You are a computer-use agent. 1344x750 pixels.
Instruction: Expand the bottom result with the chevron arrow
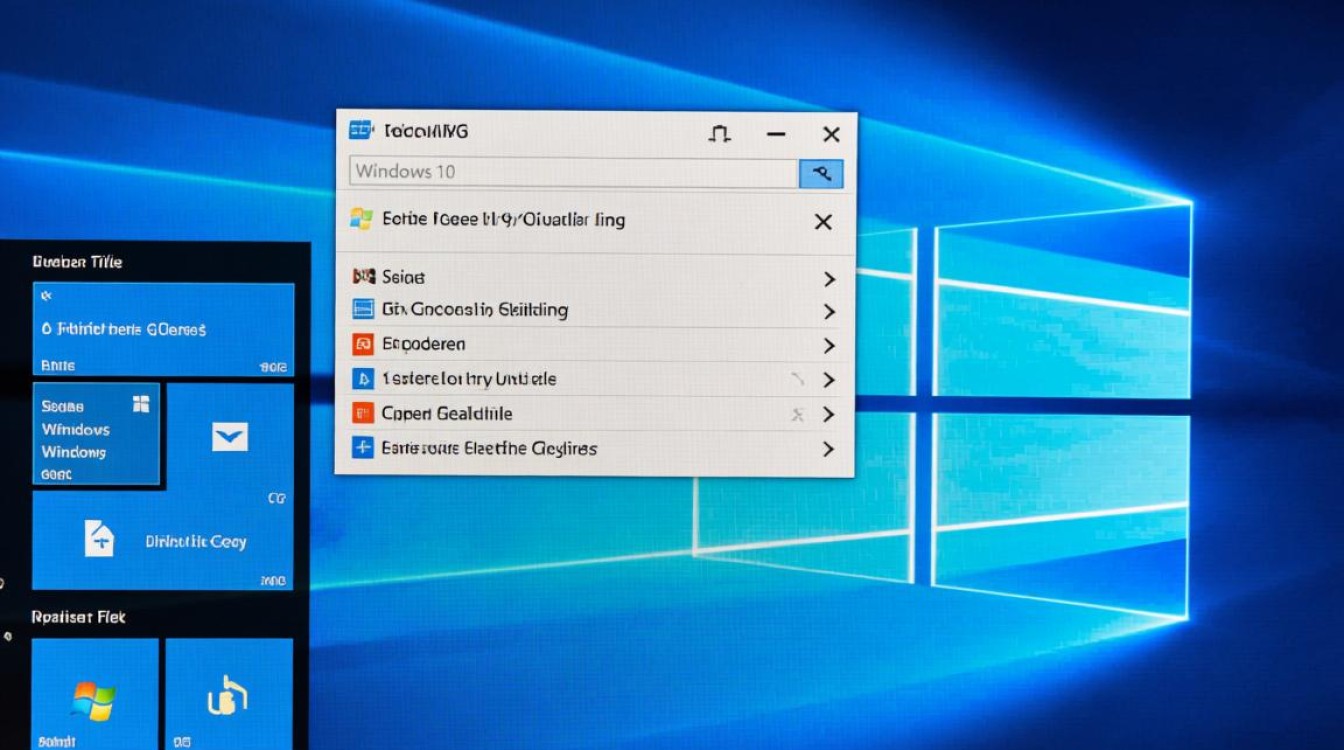(829, 449)
